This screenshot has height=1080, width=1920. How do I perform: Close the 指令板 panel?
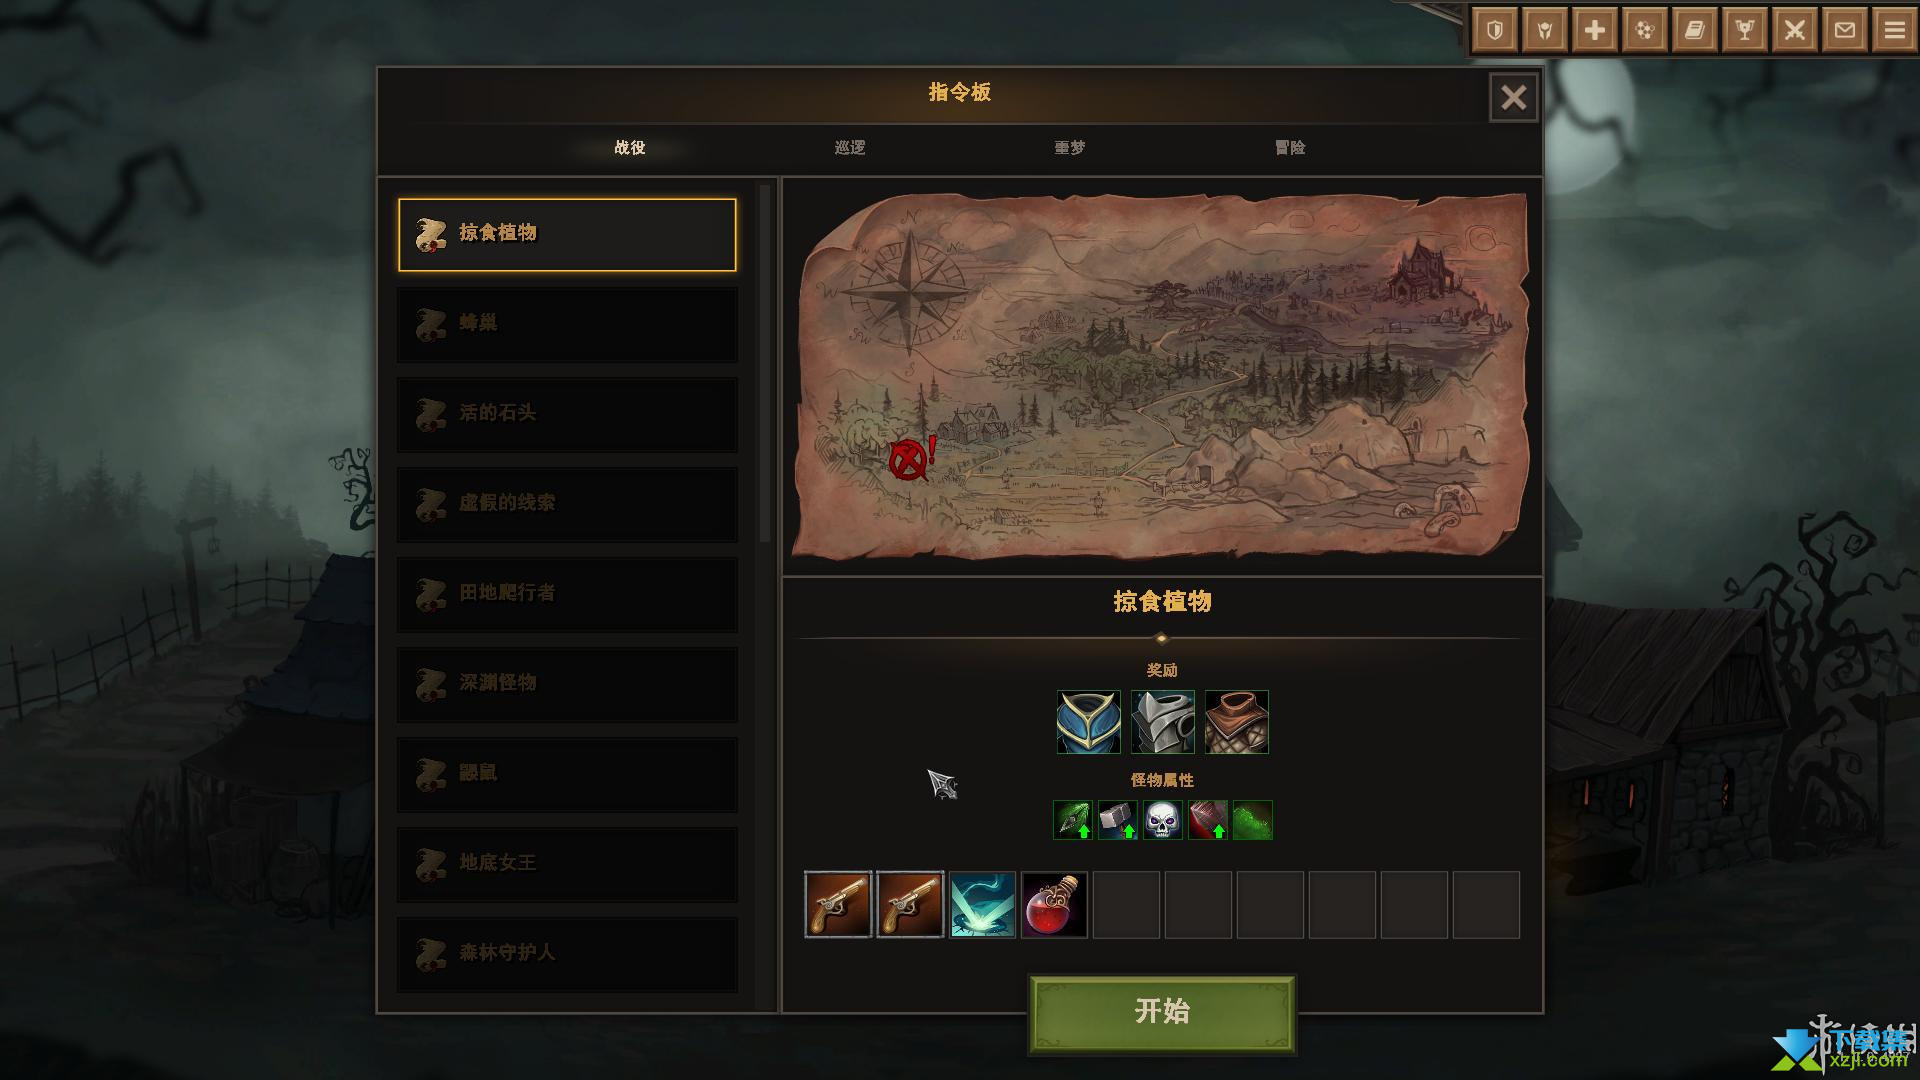(x=1514, y=97)
